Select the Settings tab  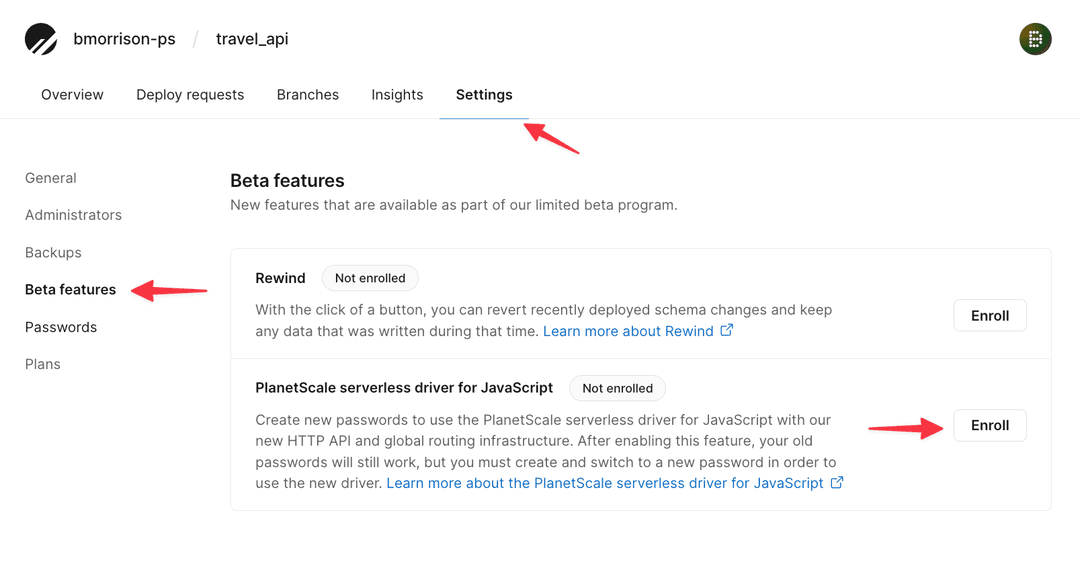click(x=484, y=95)
